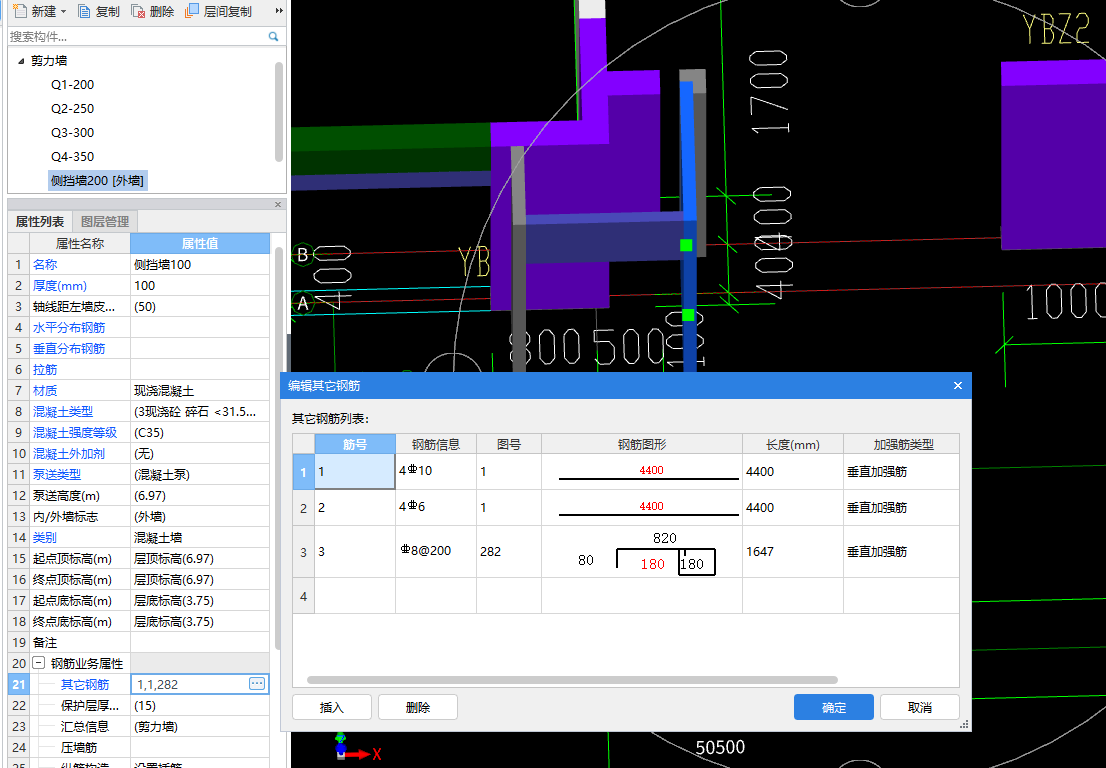Image resolution: width=1106 pixels, height=768 pixels.
Task: Switch to 属性列表 tab
Action: click(x=40, y=221)
